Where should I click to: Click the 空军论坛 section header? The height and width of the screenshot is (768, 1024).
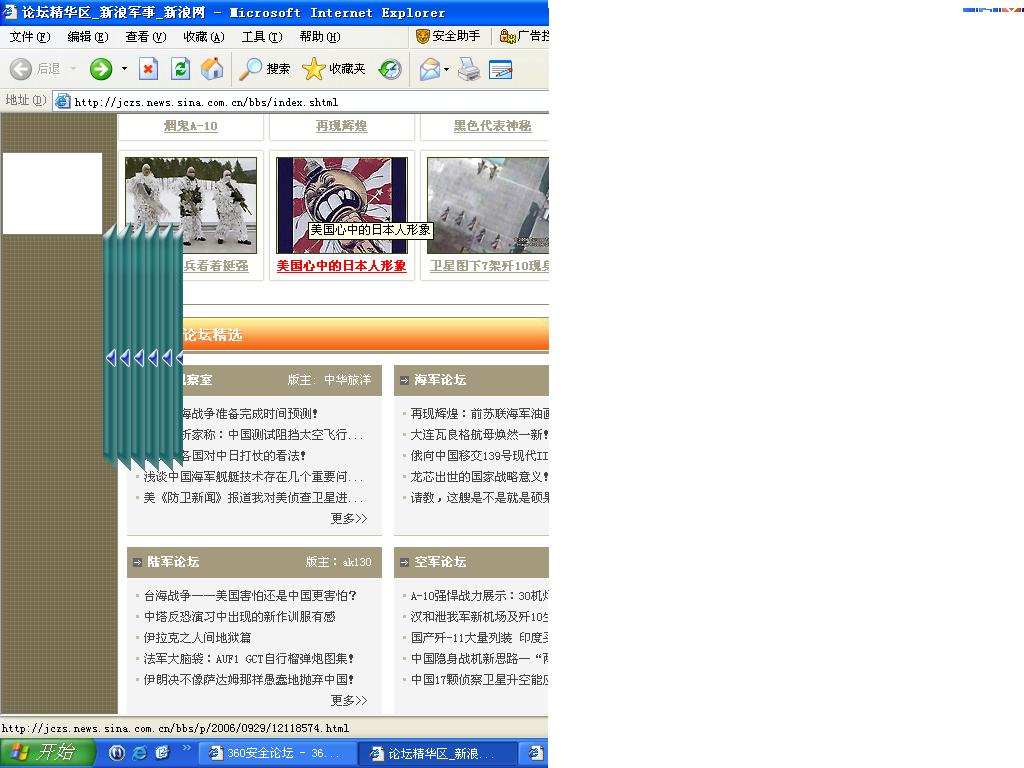(x=440, y=562)
